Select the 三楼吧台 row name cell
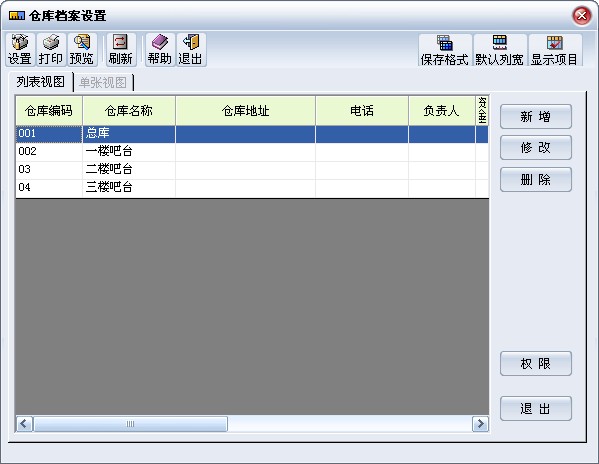The width and height of the screenshot is (599, 464). [x=129, y=188]
